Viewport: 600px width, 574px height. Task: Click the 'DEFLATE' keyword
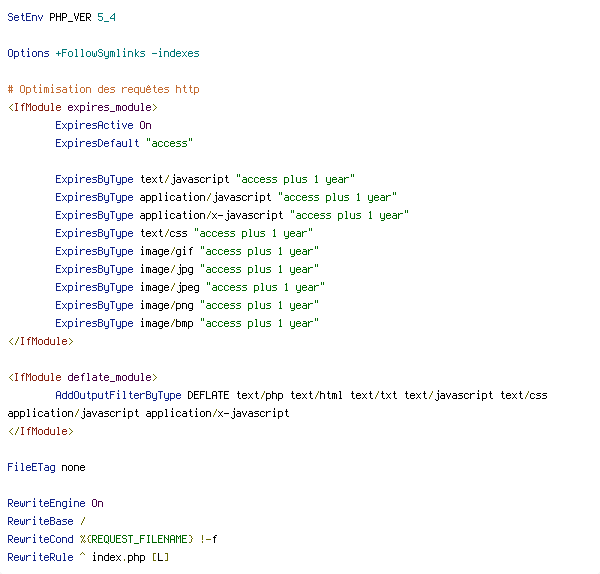tap(208, 395)
